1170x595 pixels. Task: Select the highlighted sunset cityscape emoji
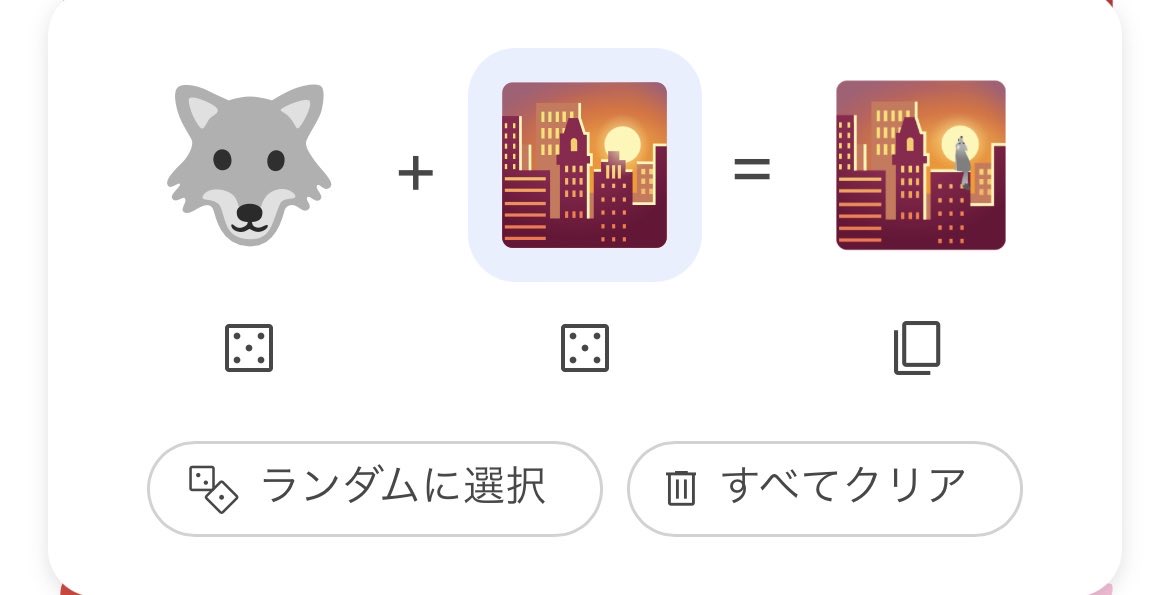tap(584, 165)
